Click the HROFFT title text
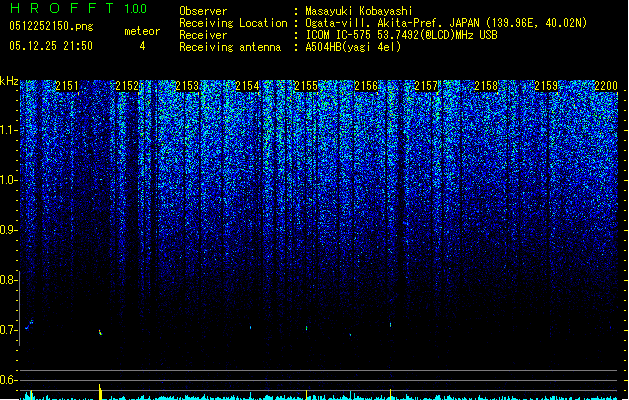 (62, 8)
